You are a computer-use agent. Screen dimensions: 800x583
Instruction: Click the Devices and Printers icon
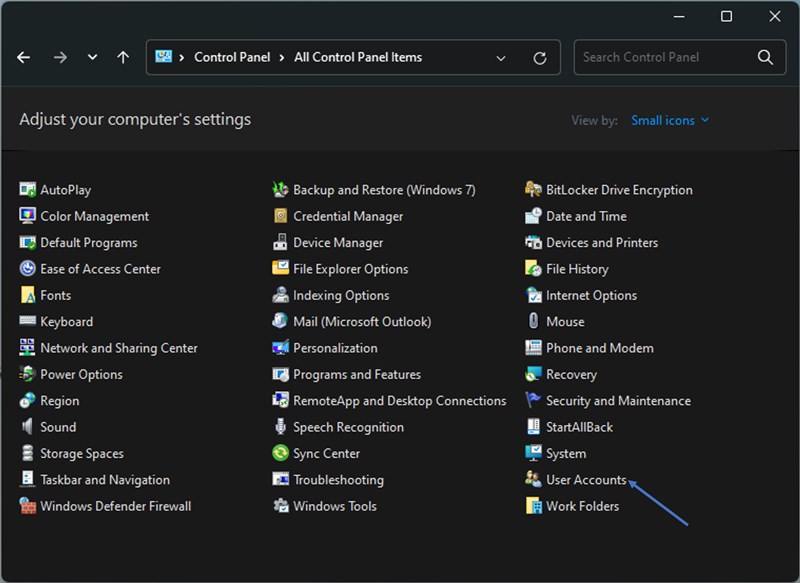[x=533, y=243]
